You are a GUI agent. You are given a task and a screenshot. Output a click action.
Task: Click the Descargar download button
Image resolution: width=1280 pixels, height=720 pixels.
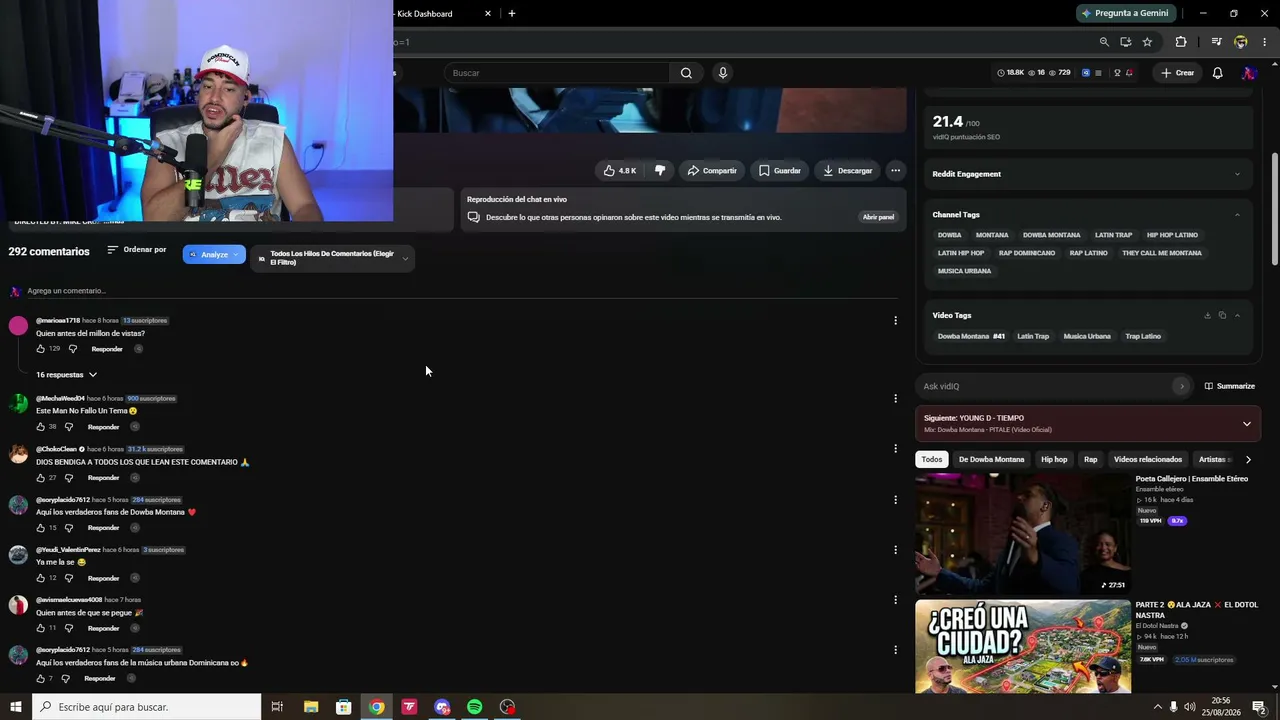click(847, 171)
